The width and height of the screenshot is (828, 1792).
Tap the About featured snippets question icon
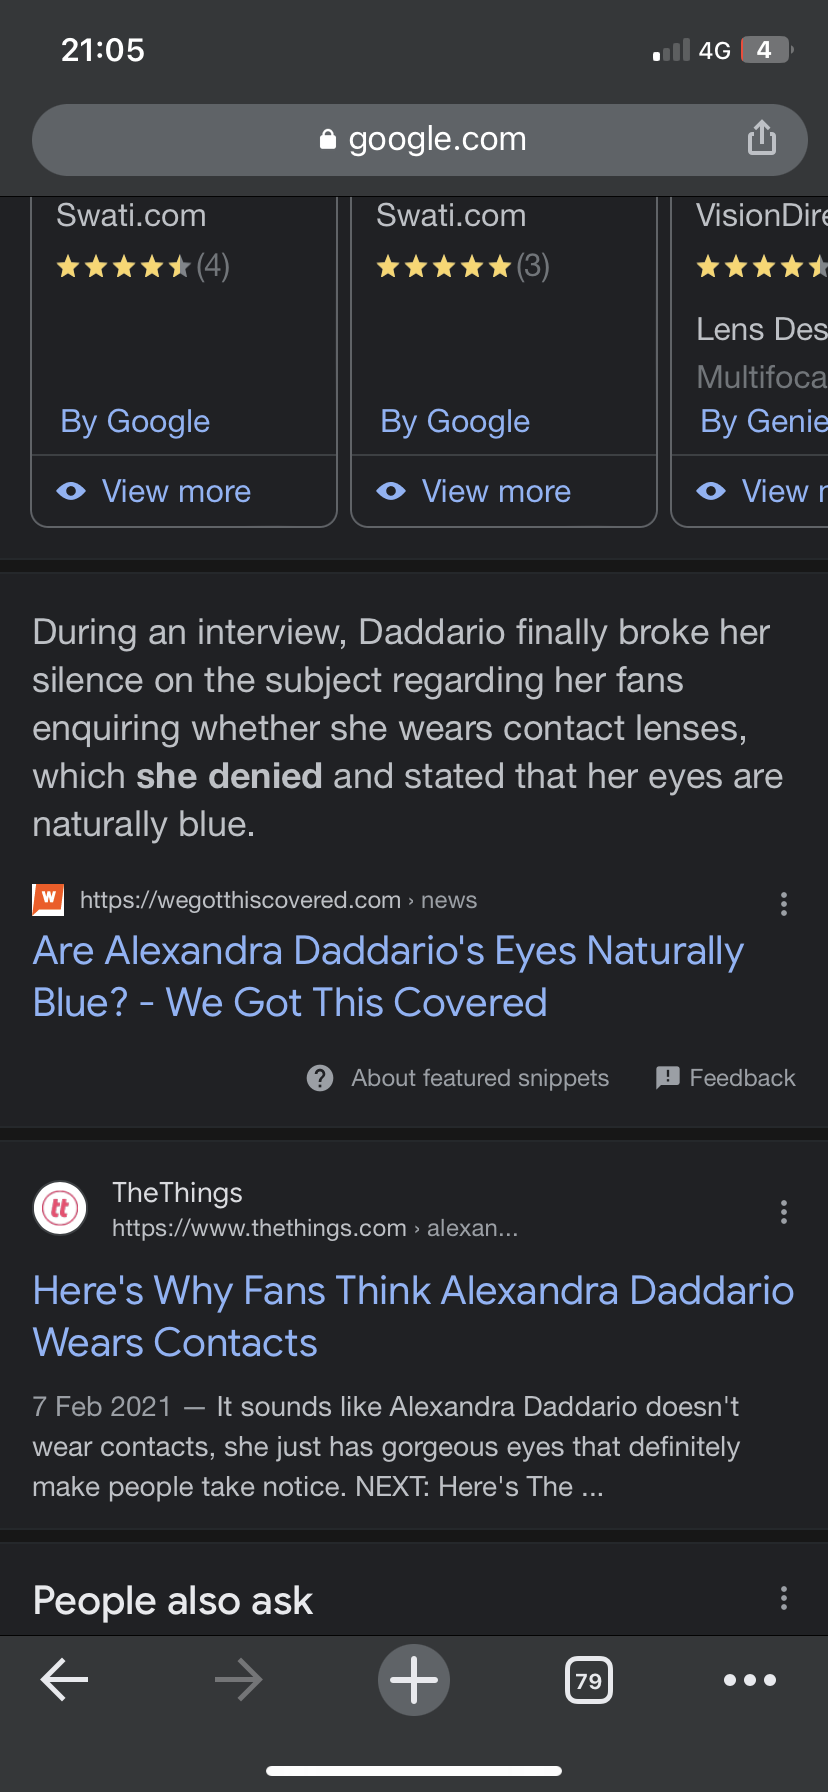pos(320,1078)
